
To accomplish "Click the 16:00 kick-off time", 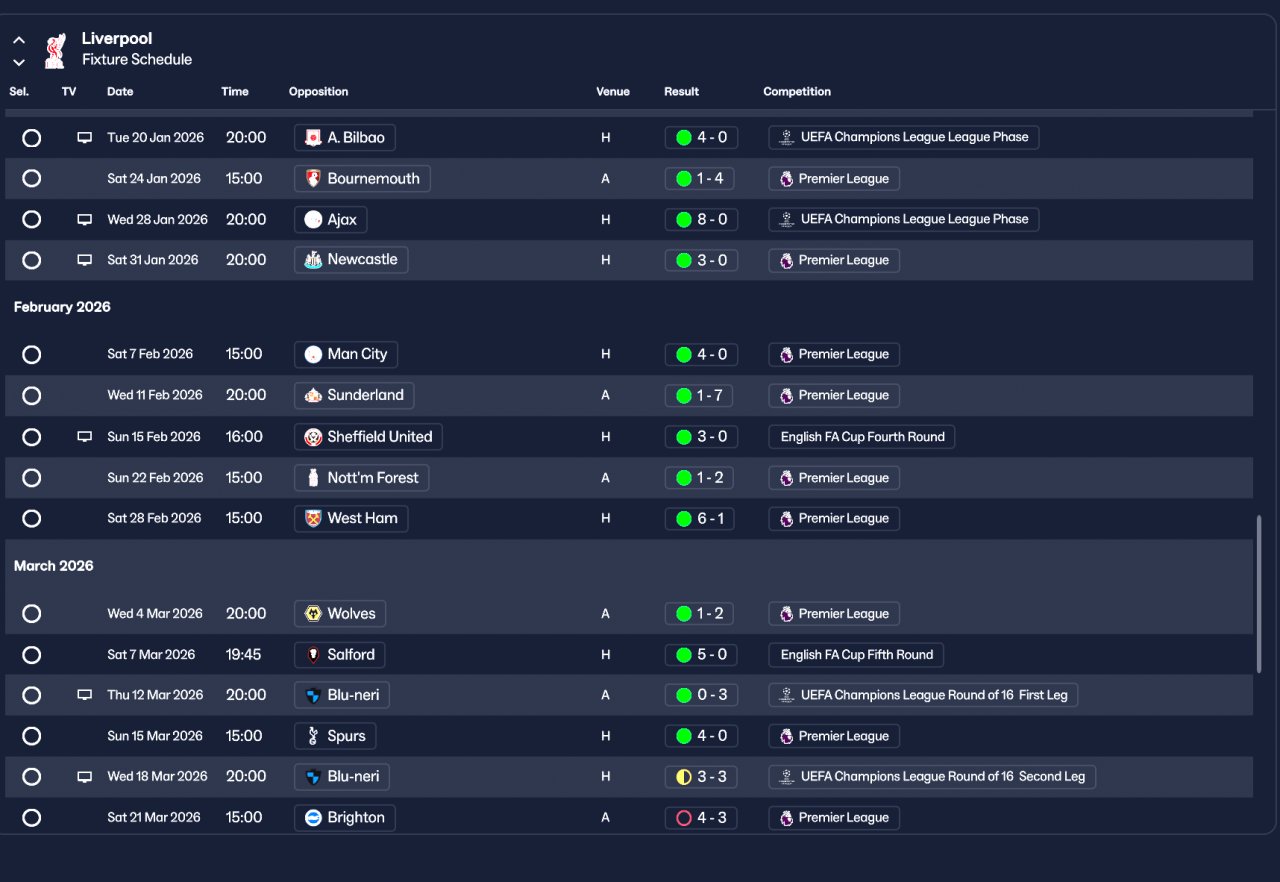I will click(244, 437).
